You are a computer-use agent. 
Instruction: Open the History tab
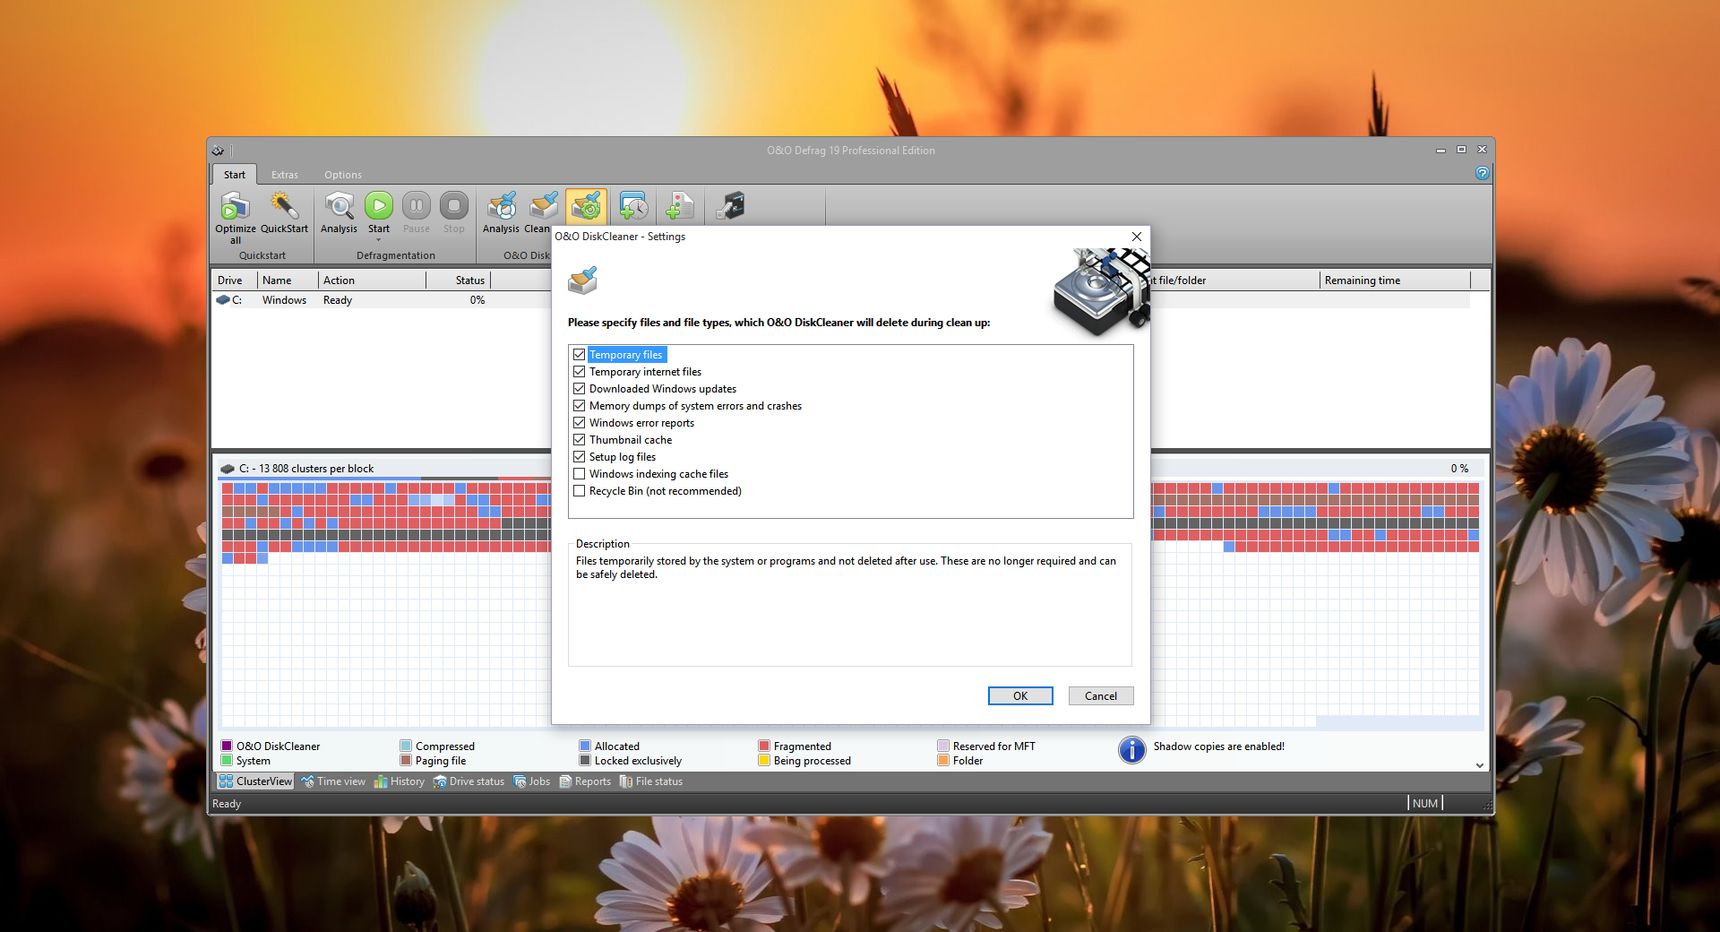400,781
